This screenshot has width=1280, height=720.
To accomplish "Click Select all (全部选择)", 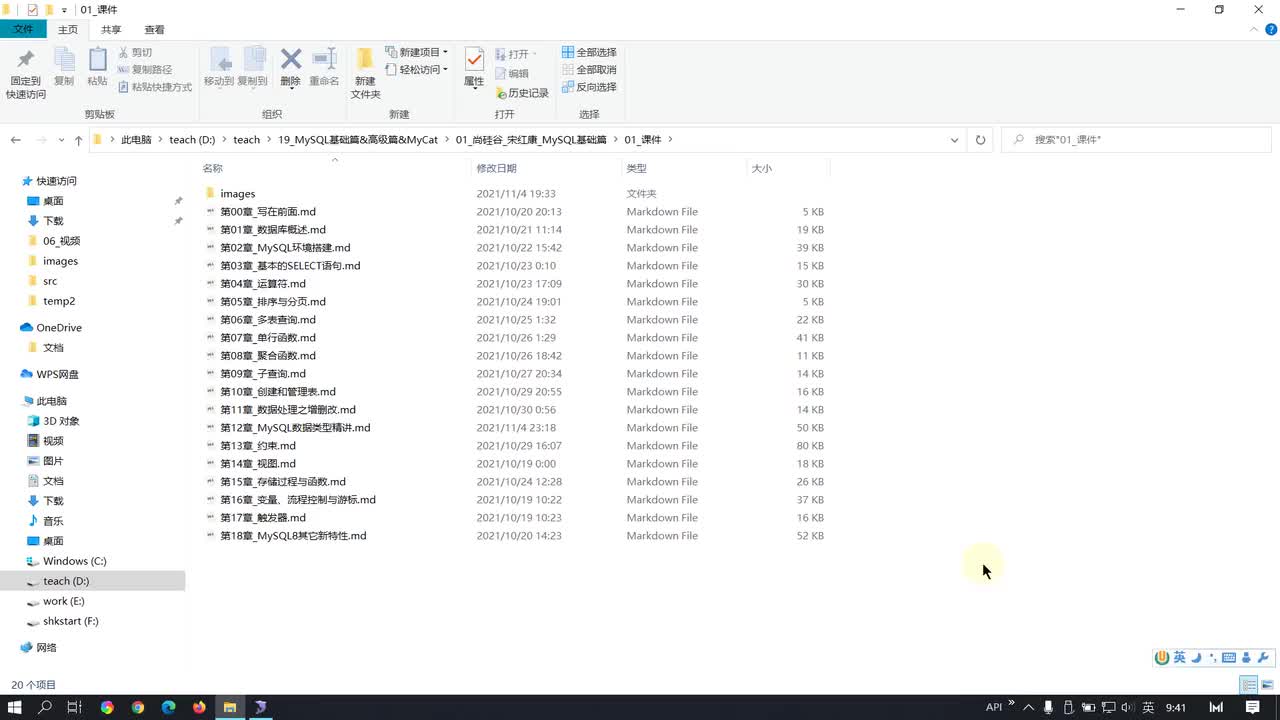I will [589, 52].
